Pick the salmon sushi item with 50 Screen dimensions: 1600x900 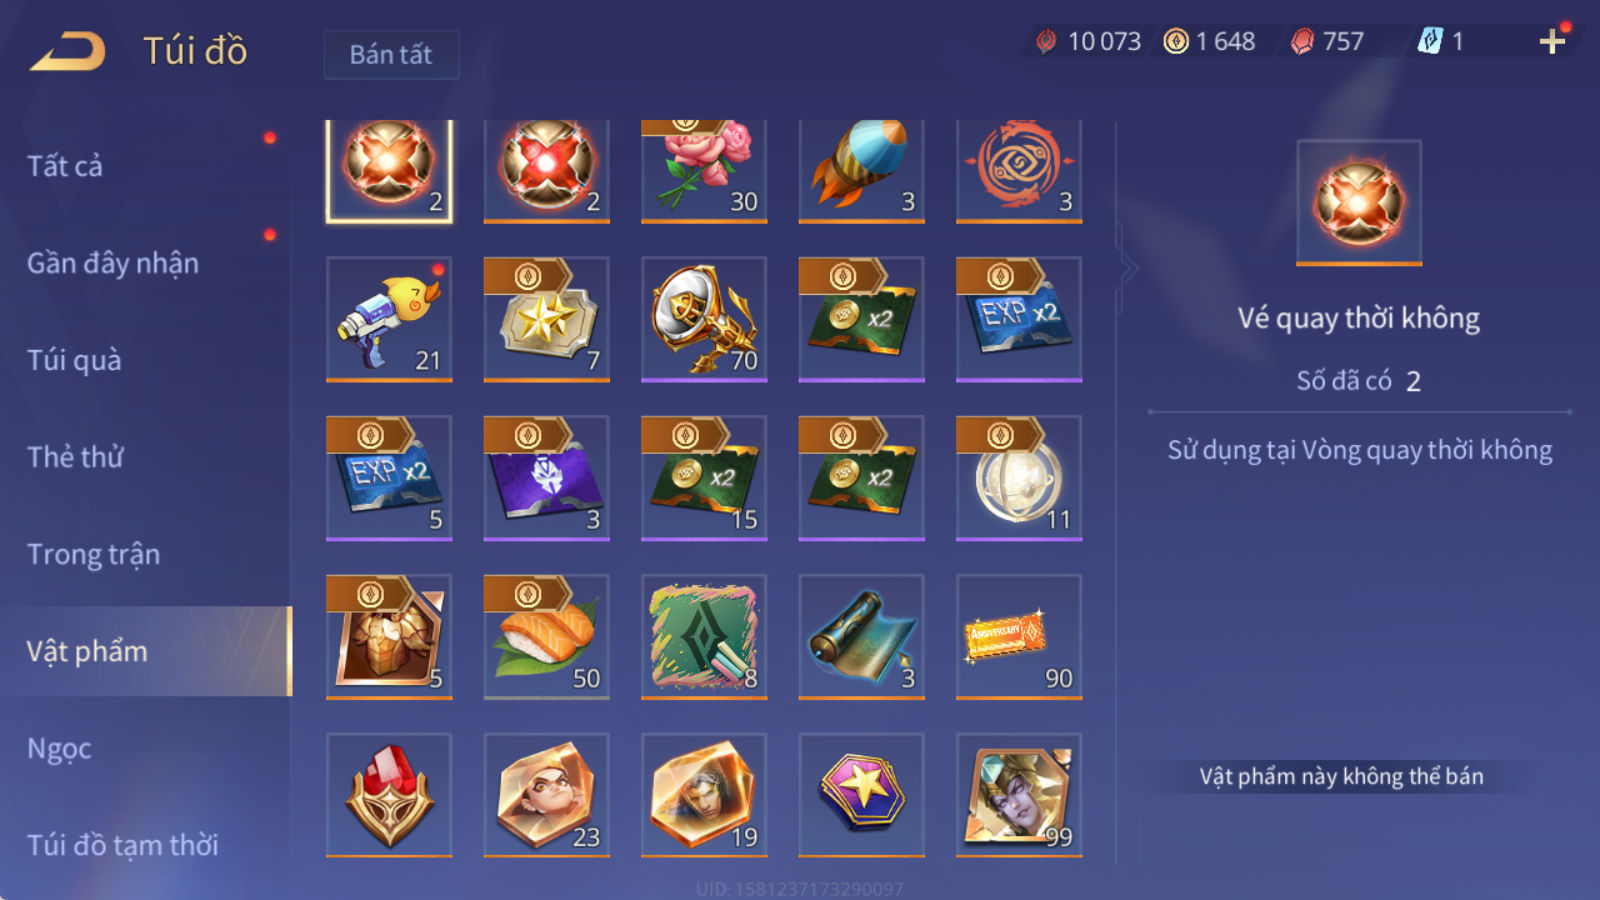(546, 637)
